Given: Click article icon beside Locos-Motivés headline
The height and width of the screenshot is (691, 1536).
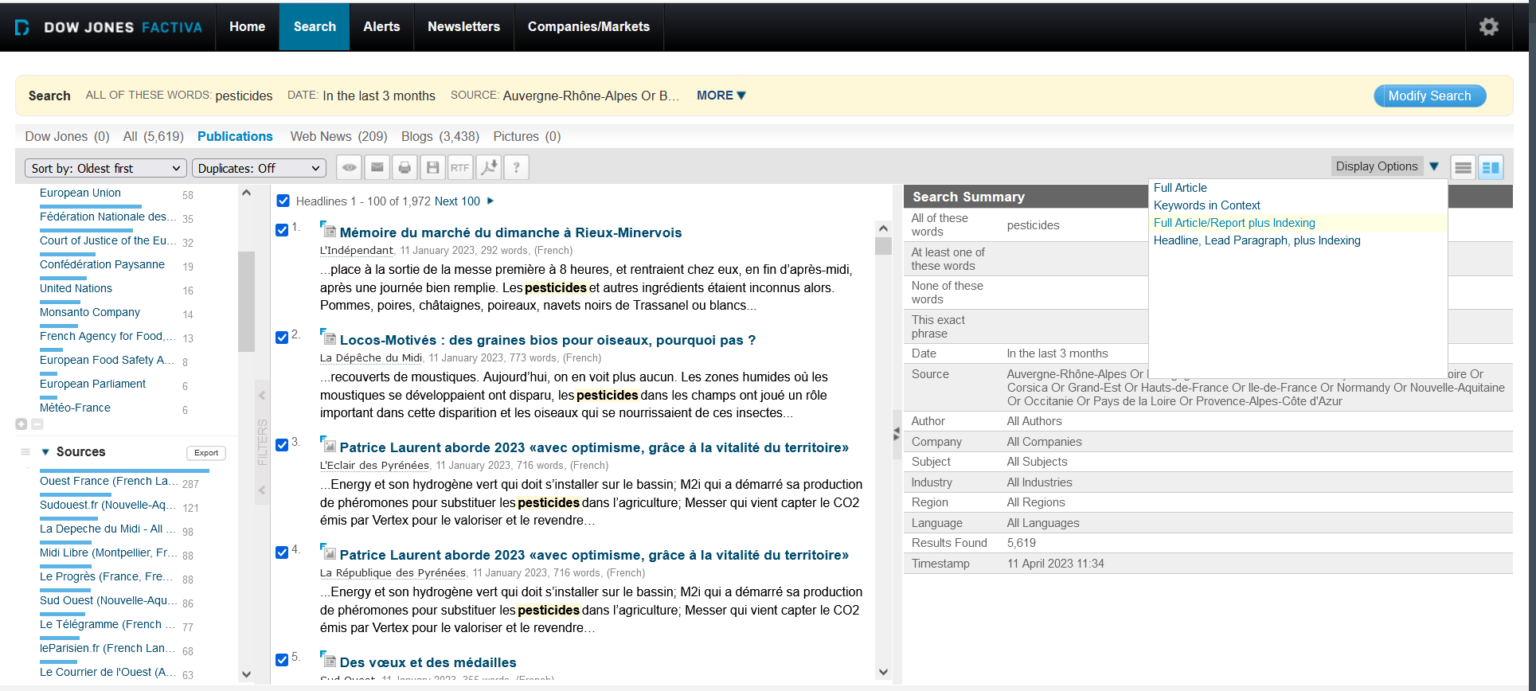Looking at the screenshot, I should pyautogui.click(x=328, y=339).
